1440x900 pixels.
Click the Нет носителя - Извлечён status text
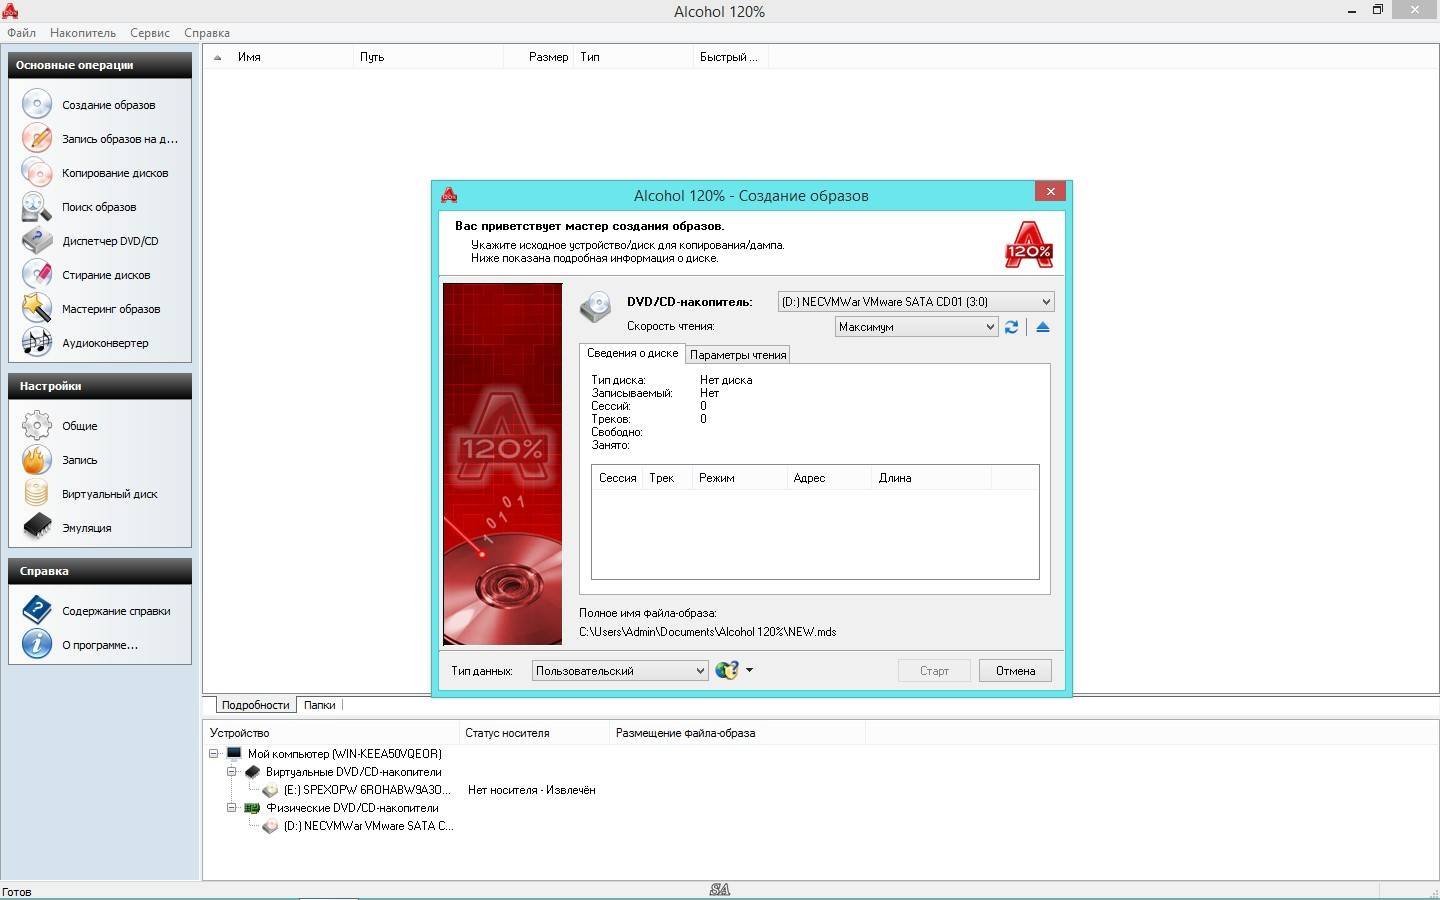[x=532, y=790]
